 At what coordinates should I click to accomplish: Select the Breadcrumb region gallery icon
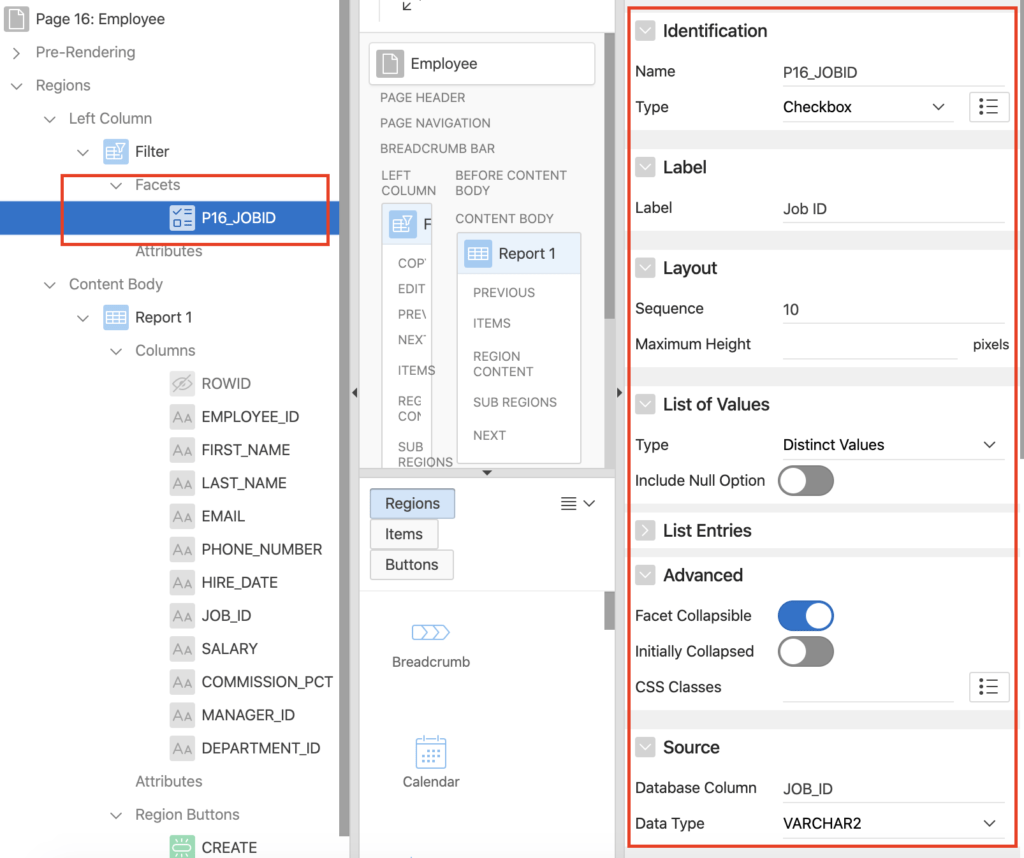[x=431, y=632]
